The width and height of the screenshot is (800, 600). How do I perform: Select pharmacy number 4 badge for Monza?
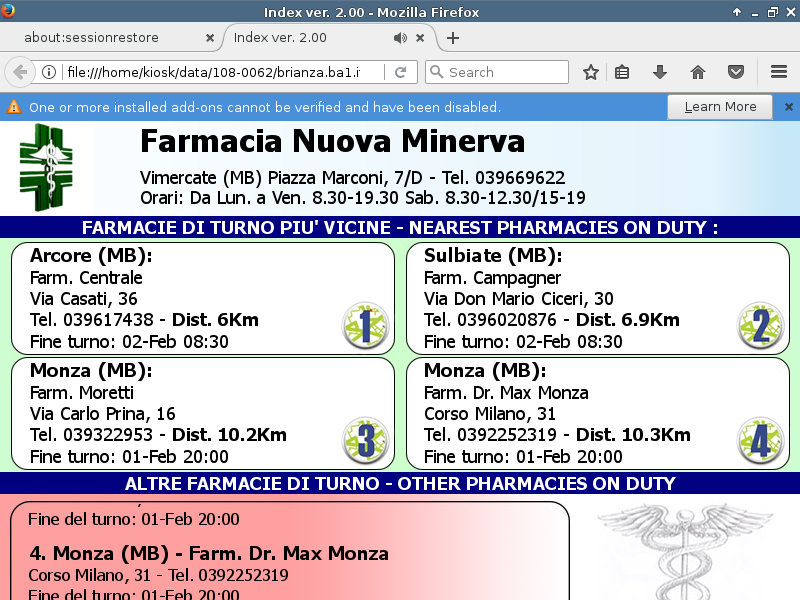760,441
